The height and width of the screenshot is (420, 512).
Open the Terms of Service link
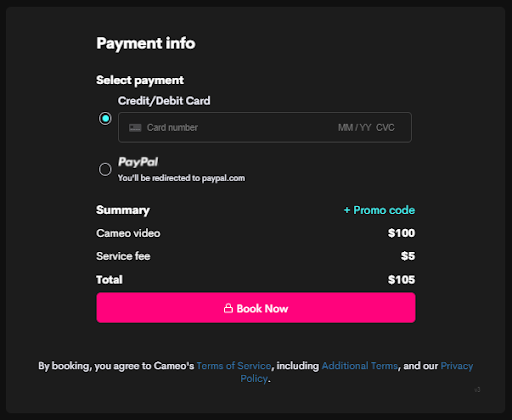234,366
